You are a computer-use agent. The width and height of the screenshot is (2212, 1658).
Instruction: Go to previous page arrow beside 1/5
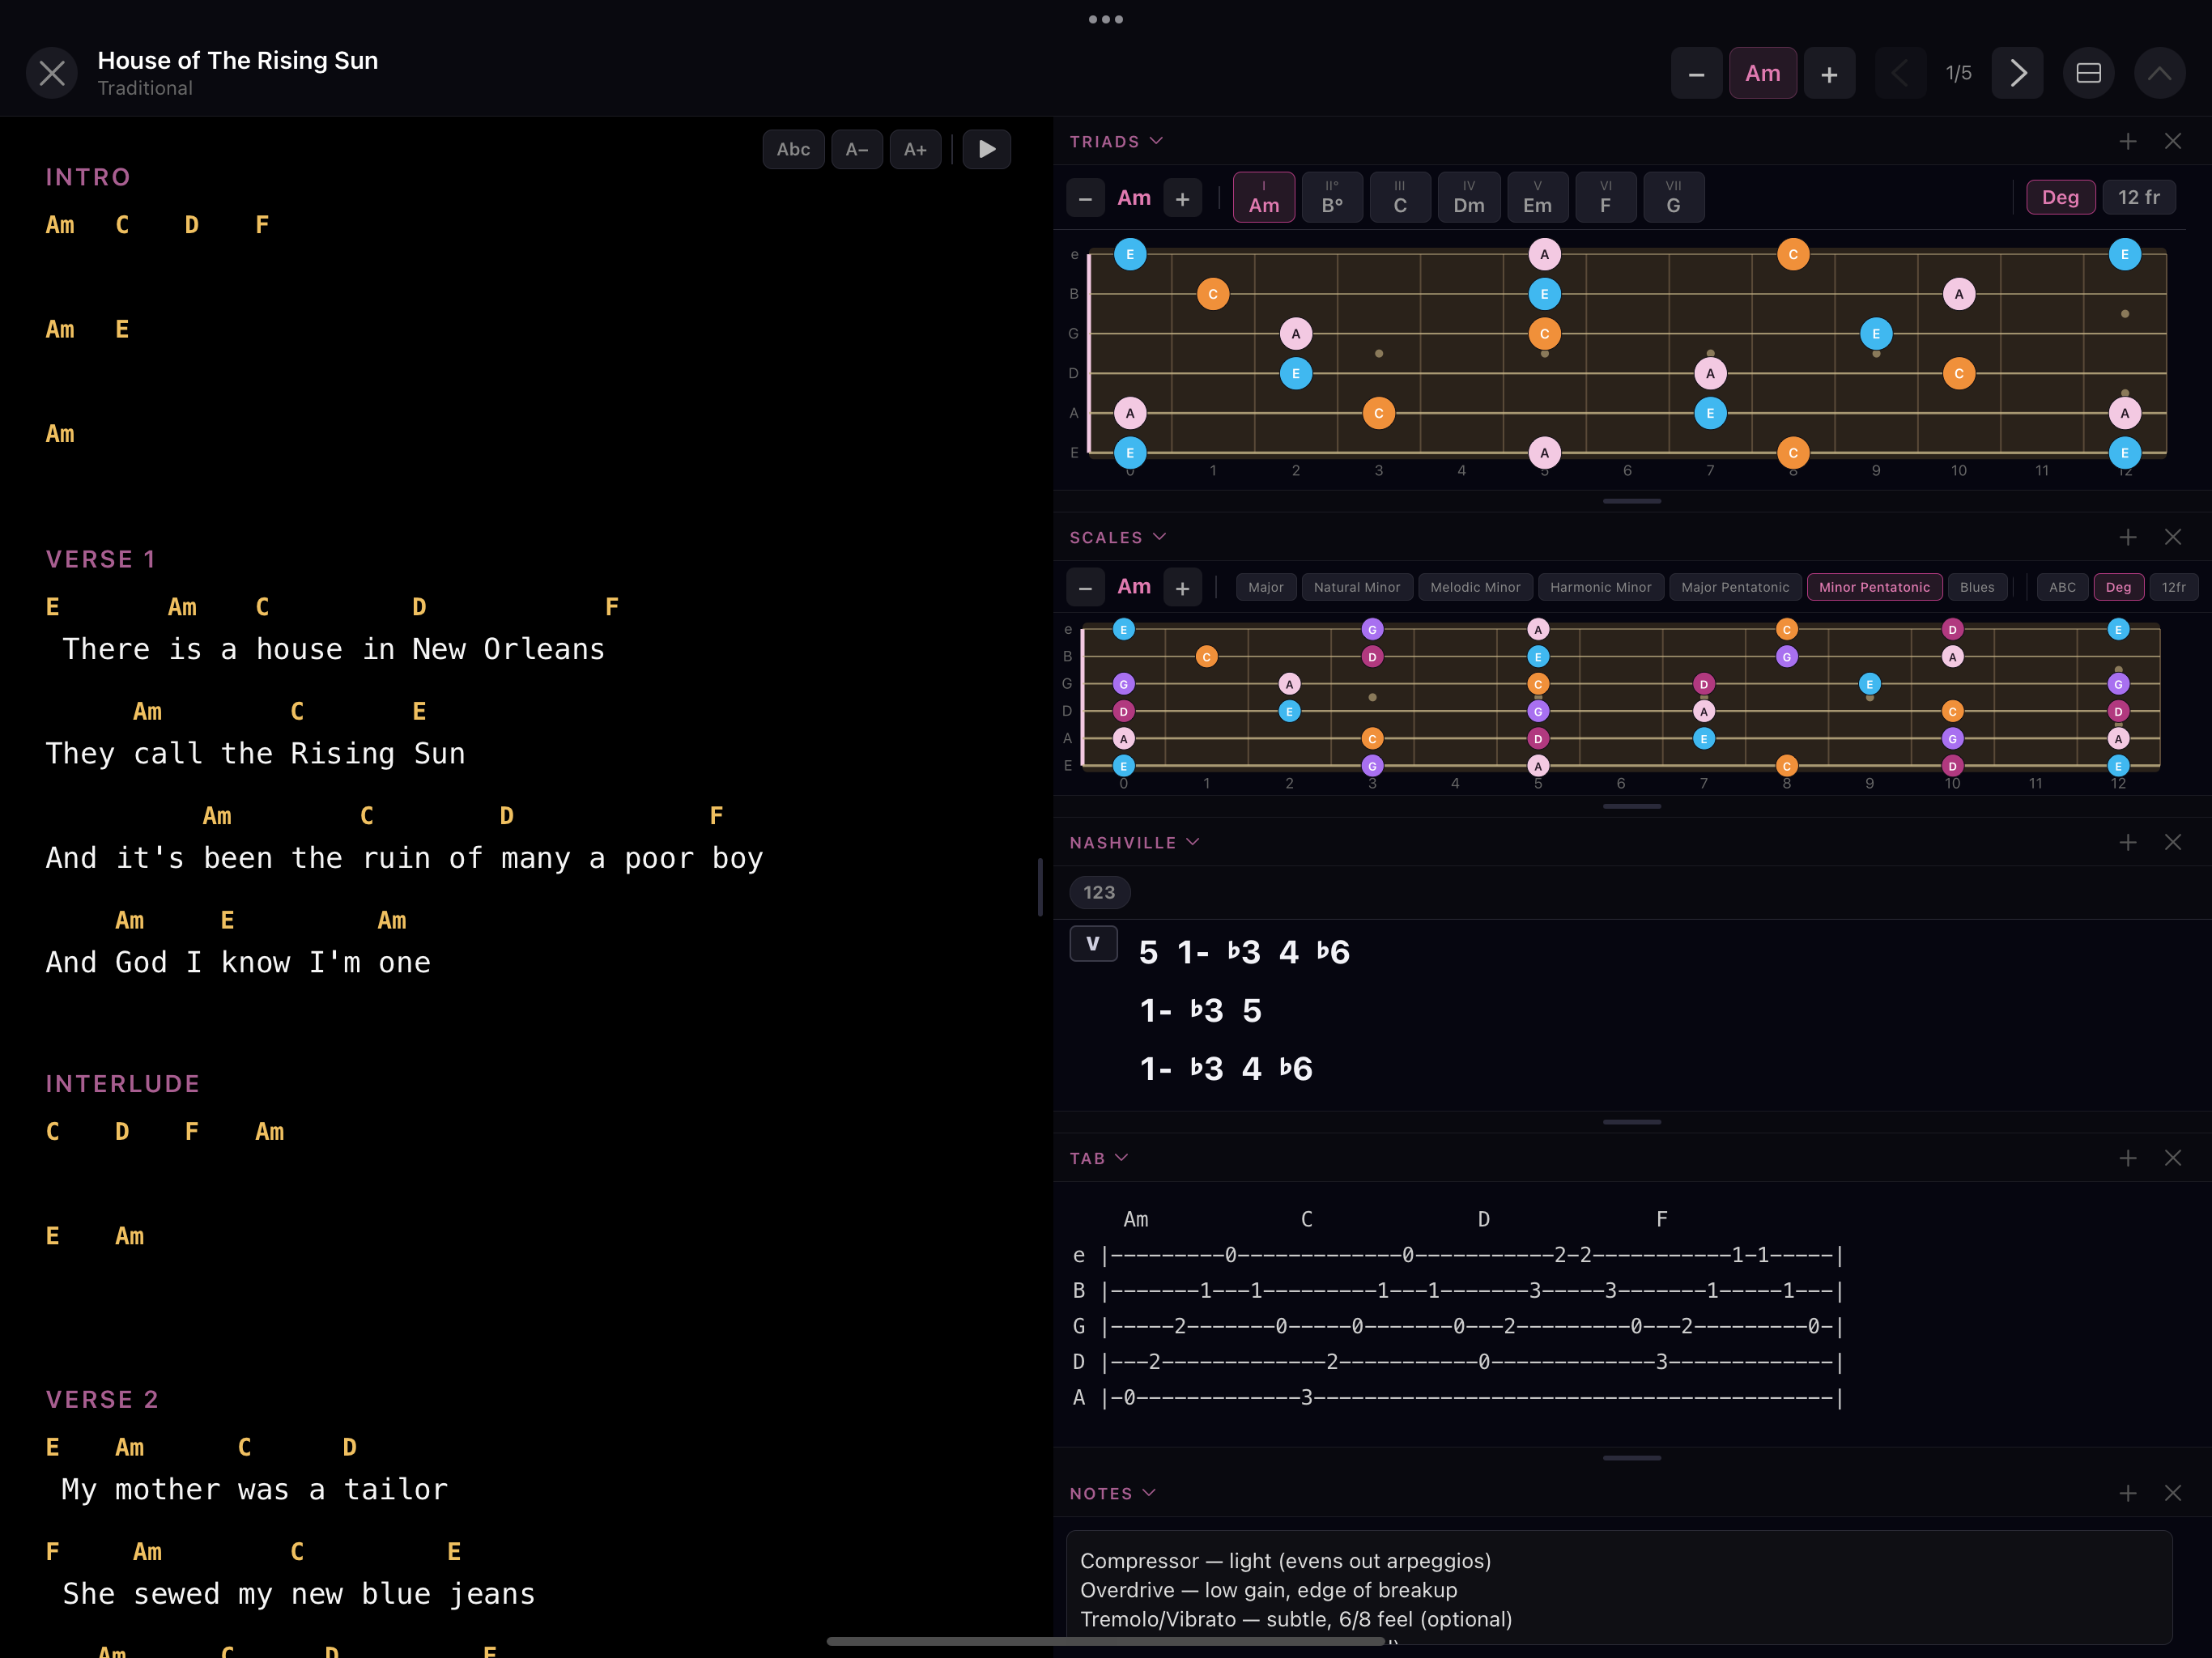[1900, 73]
